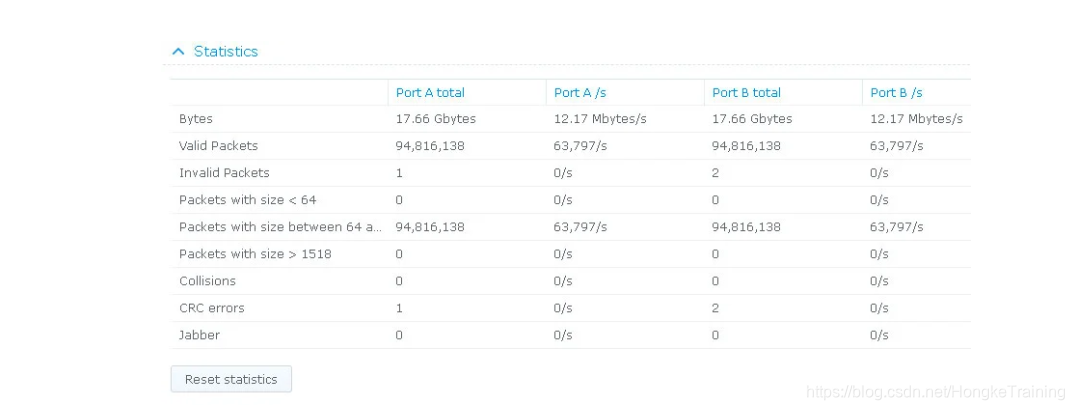
Task: Select Port A /s Bytes value 12.17 Mbytes/s
Action: pyautogui.click(x=600, y=119)
